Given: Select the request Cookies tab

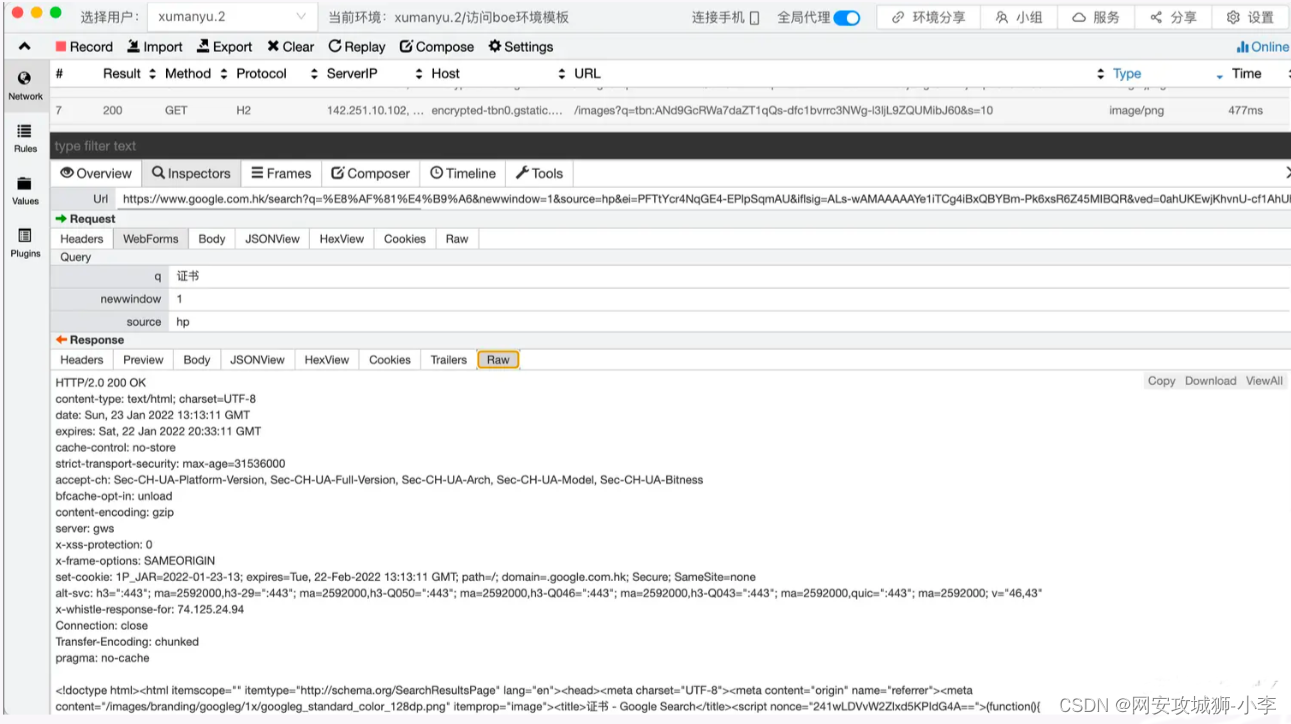Looking at the screenshot, I should coord(405,239).
